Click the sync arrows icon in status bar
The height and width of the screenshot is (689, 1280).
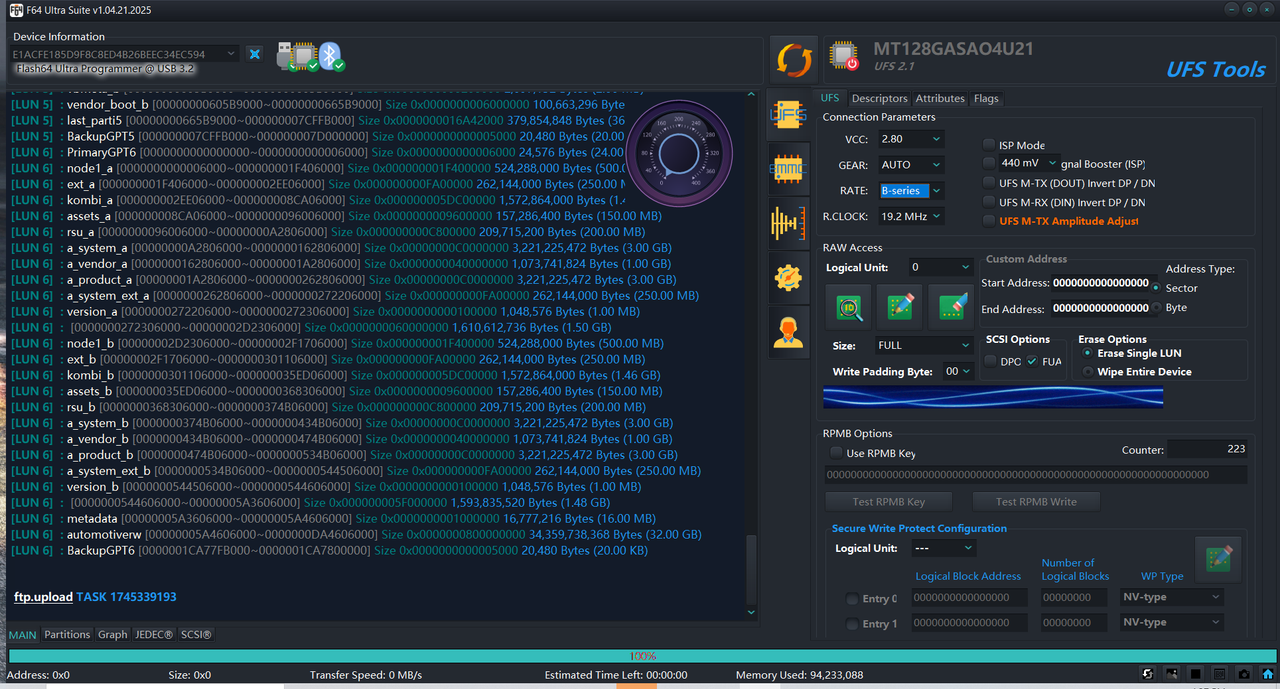pos(1148,675)
